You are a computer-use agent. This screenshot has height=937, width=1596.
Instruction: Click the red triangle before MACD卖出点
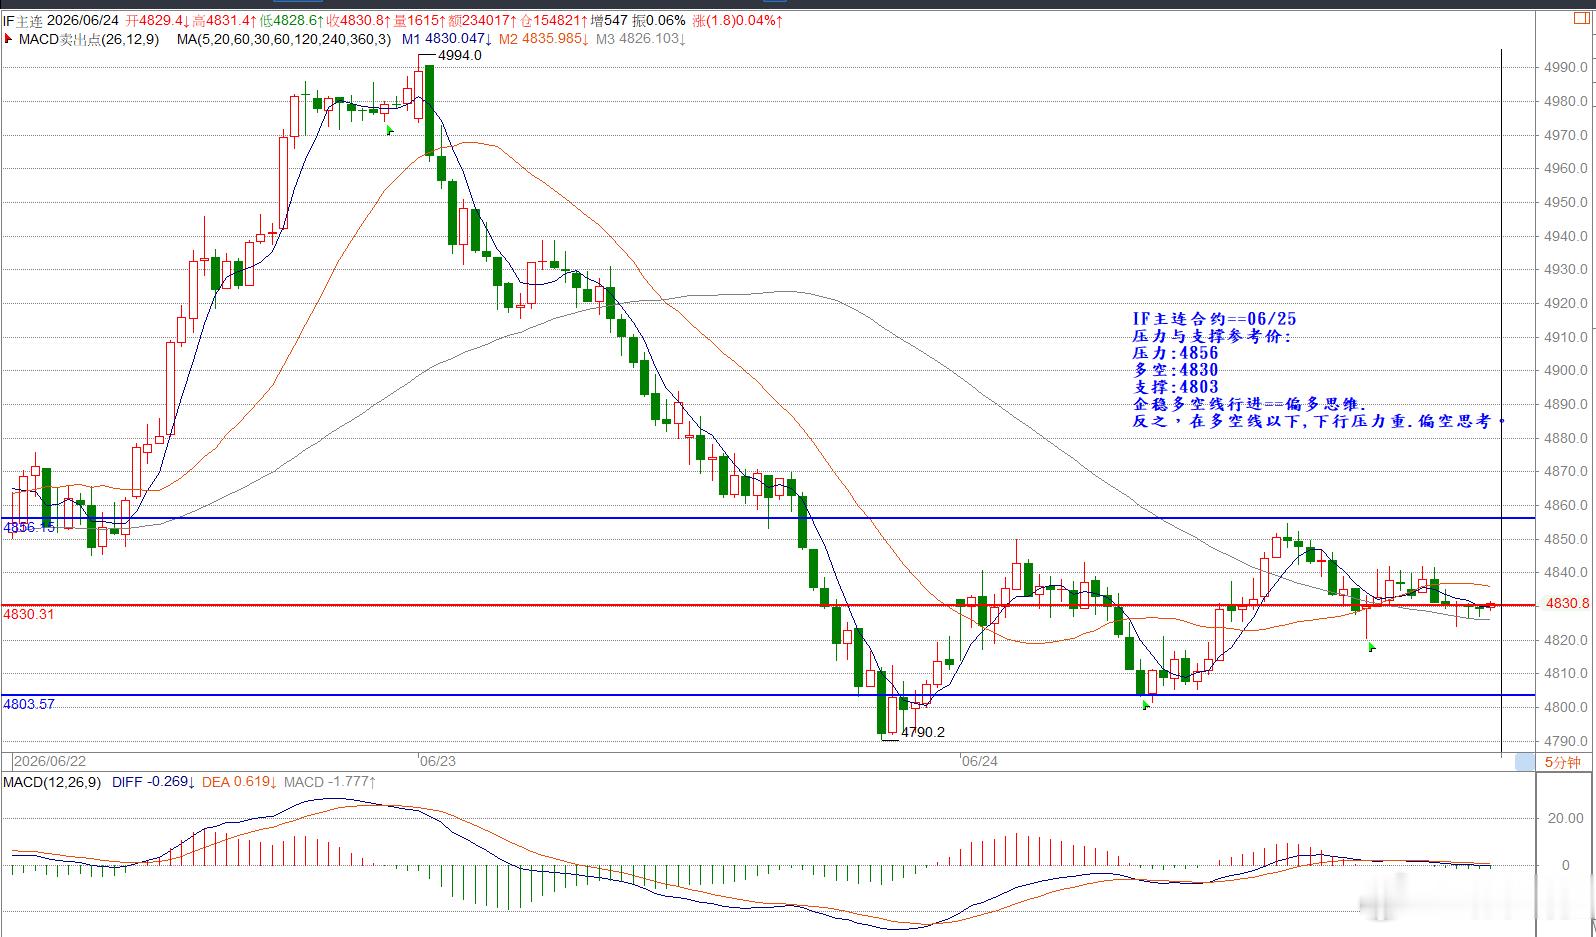[x=9, y=39]
